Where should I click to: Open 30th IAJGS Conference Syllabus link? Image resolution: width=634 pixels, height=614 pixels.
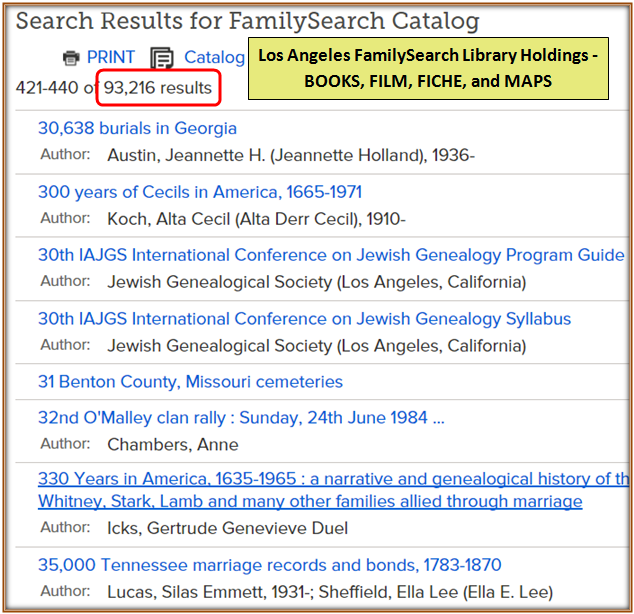[x=304, y=319]
